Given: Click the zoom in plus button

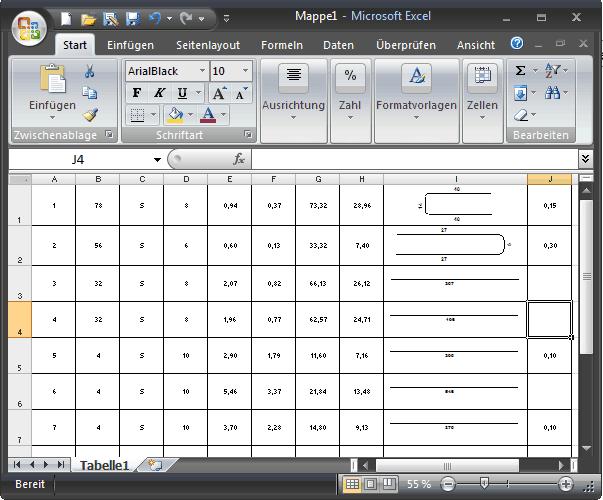Looking at the screenshot, I should coord(565,484).
